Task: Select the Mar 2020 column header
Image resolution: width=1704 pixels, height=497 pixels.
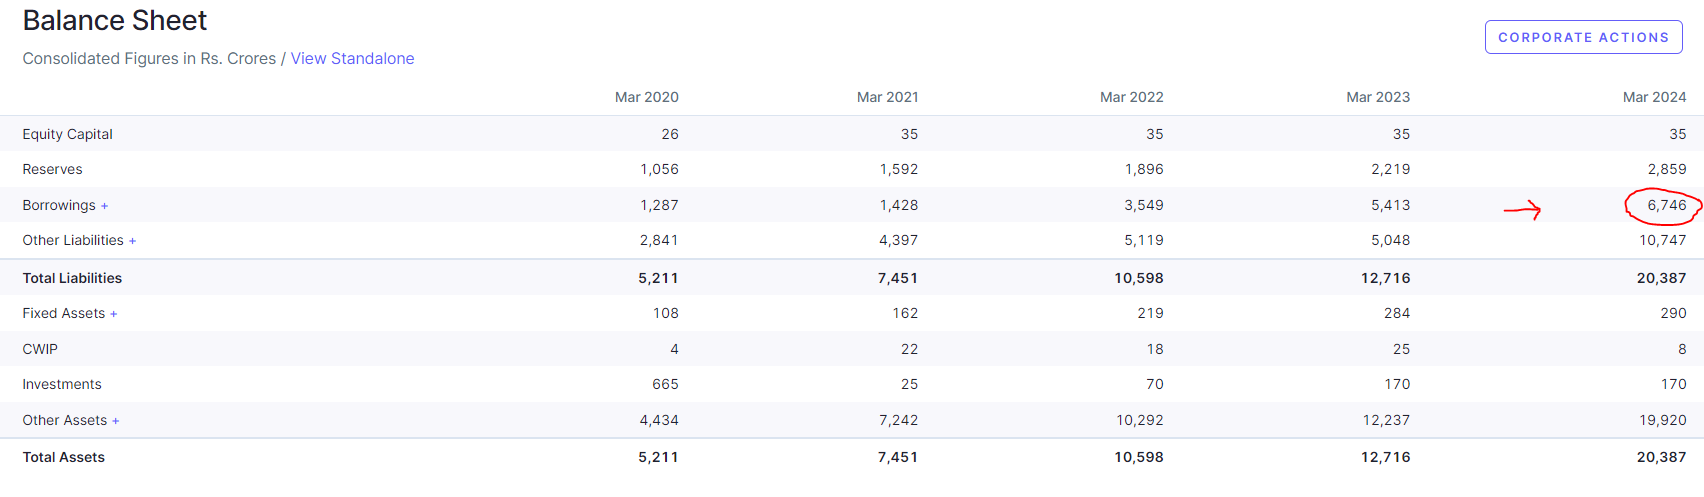Action: coord(646,97)
